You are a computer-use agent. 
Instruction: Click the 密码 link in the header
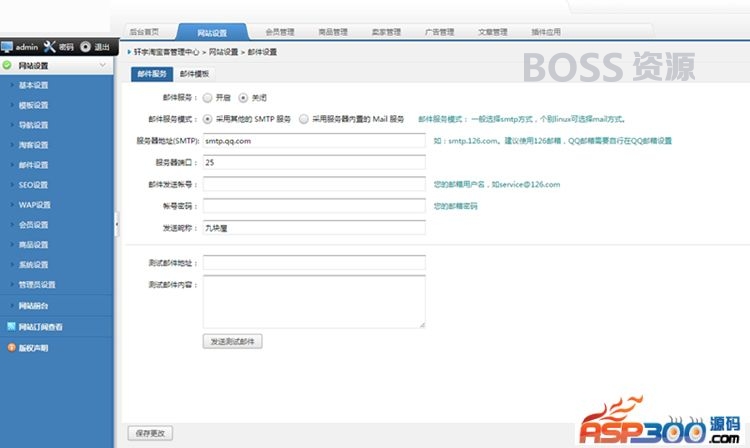[x=66, y=47]
